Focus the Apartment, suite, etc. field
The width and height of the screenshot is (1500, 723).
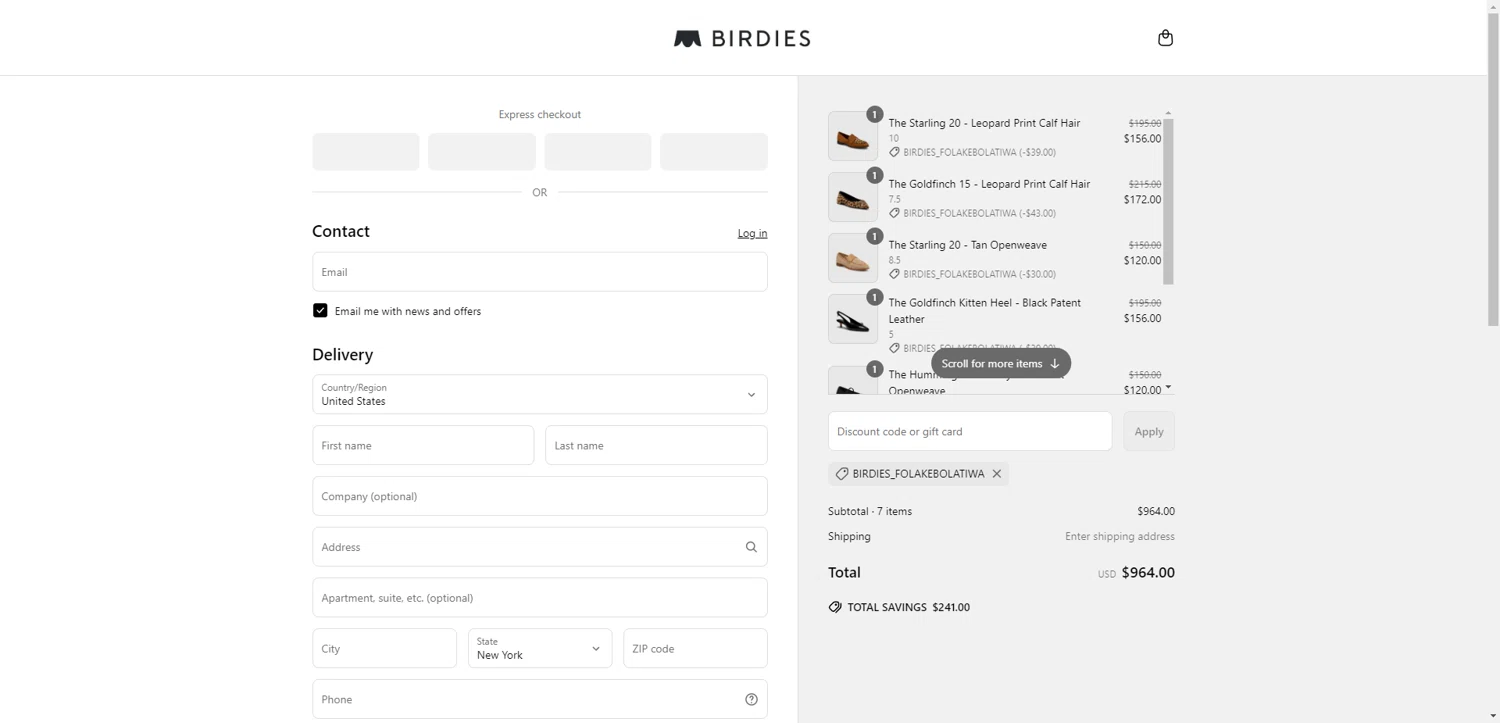point(540,598)
